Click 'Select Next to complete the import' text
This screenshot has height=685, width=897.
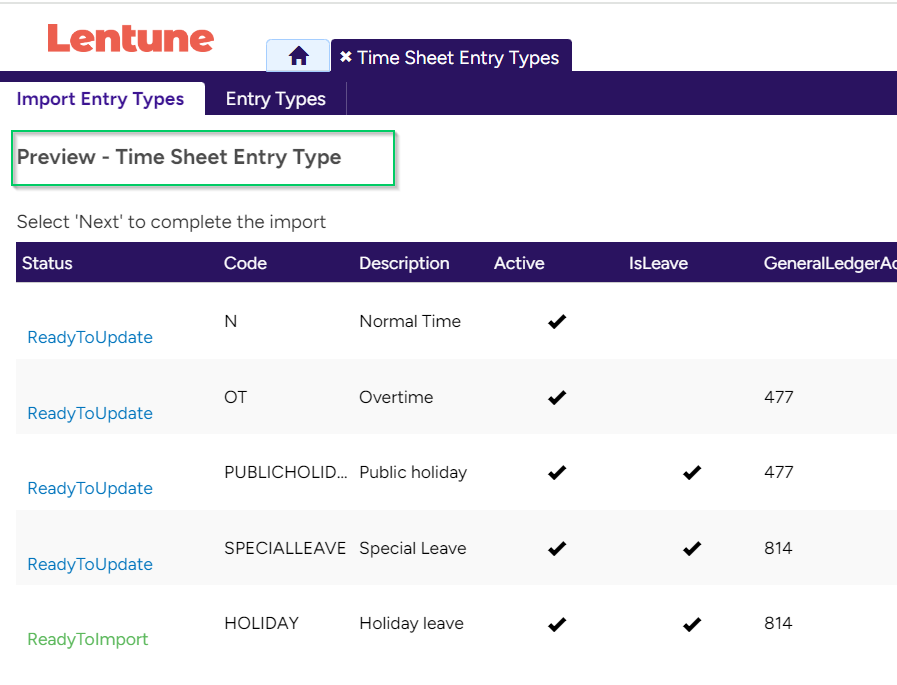[x=171, y=222]
